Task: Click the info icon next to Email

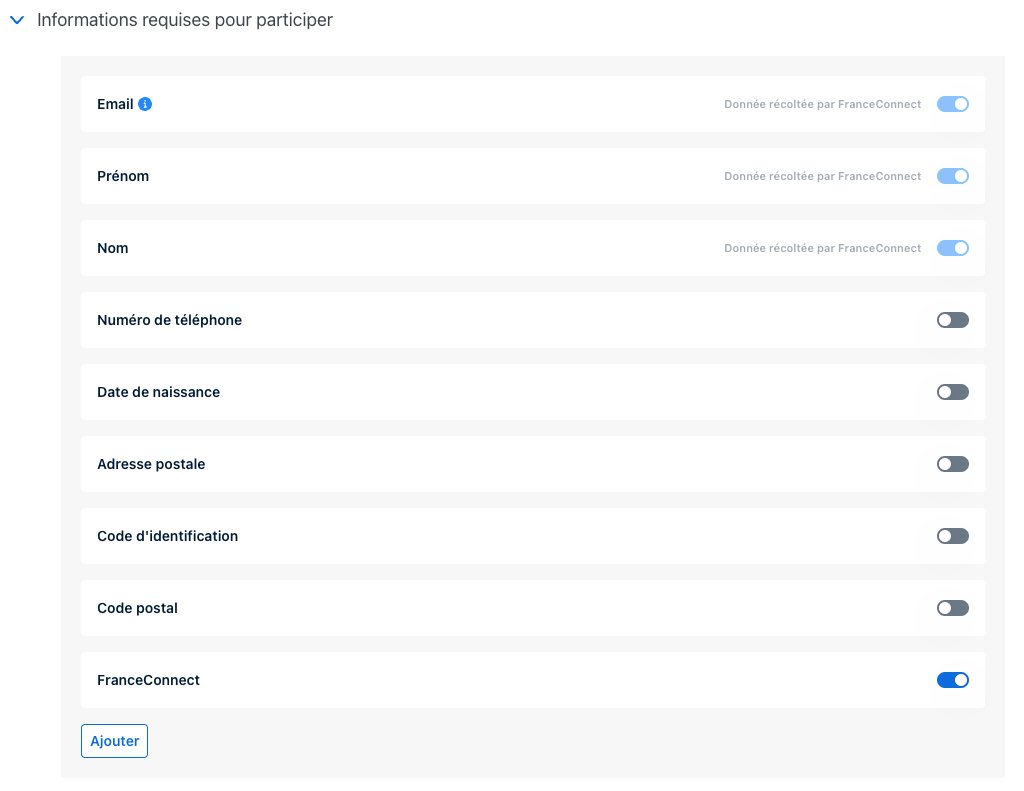Action: (x=145, y=104)
